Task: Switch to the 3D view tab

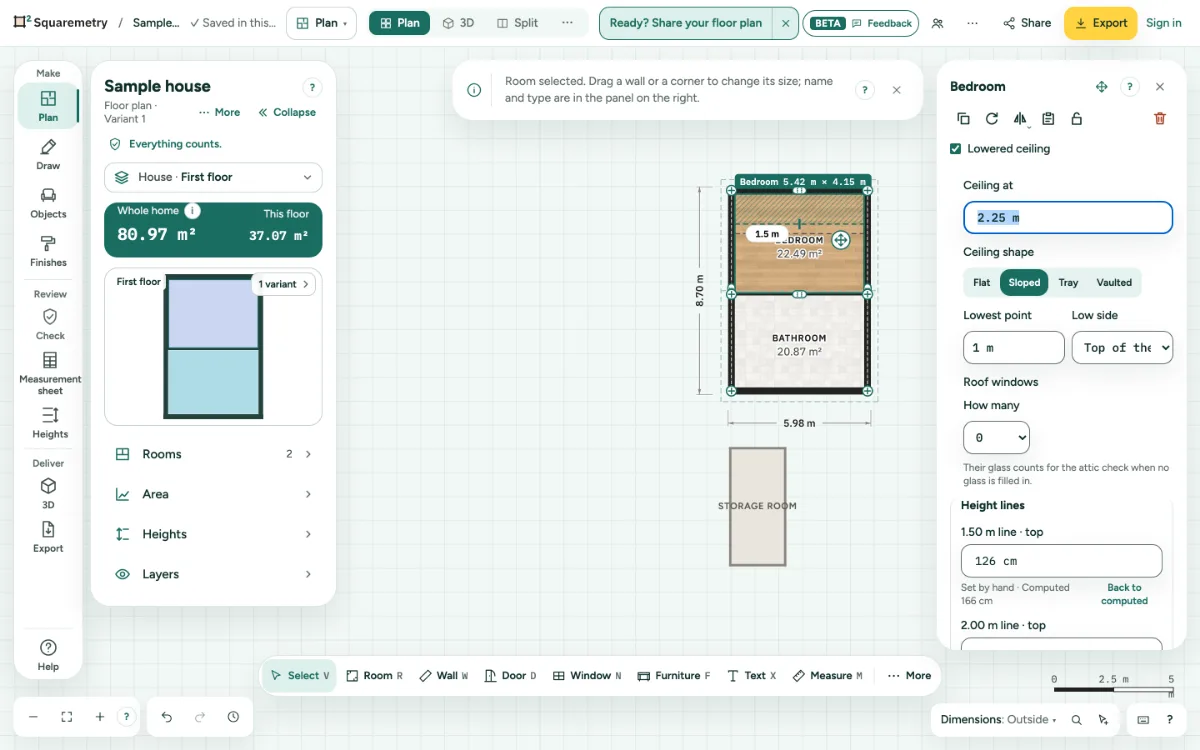Action: point(458,23)
